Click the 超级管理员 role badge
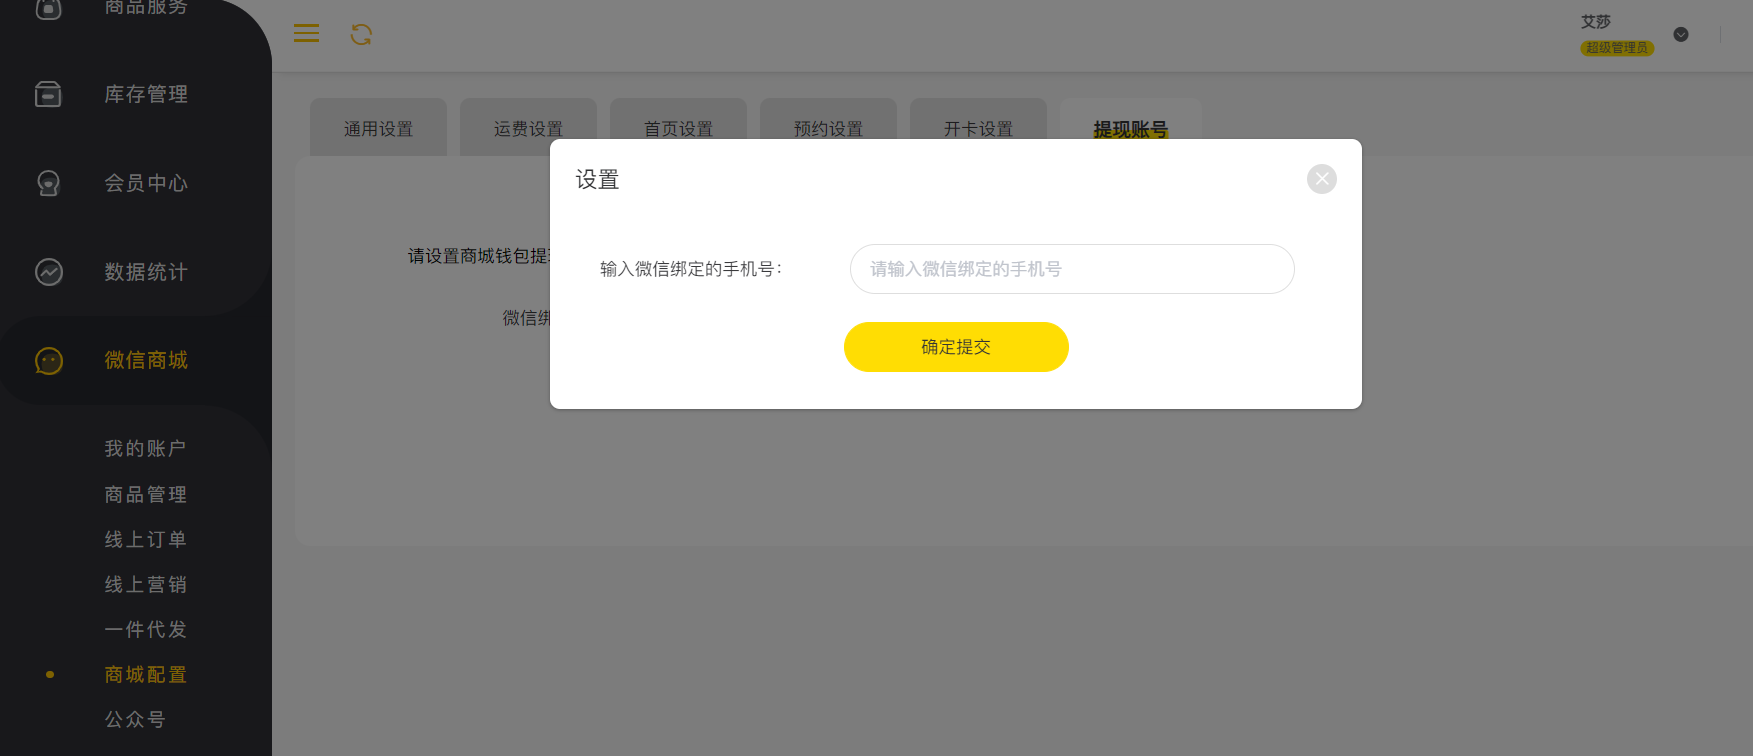This screenshot has width=1753, height=756. point(1617,48)
